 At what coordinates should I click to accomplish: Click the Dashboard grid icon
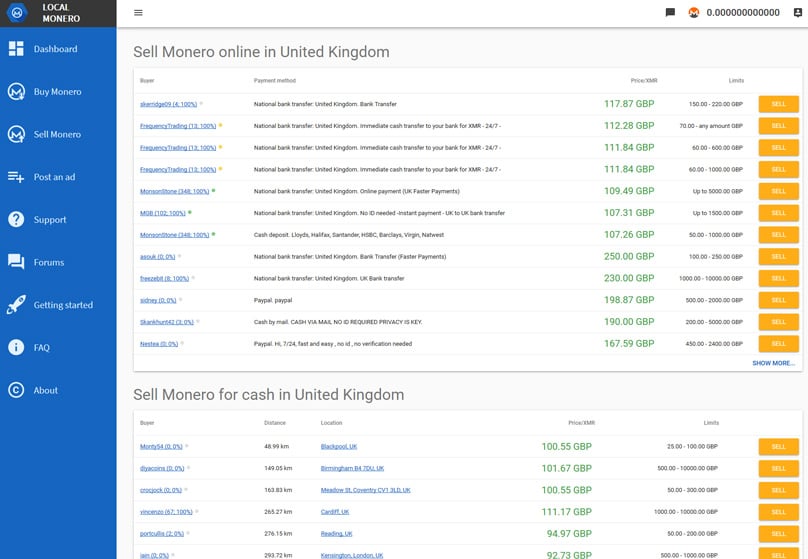coord(16,49)
